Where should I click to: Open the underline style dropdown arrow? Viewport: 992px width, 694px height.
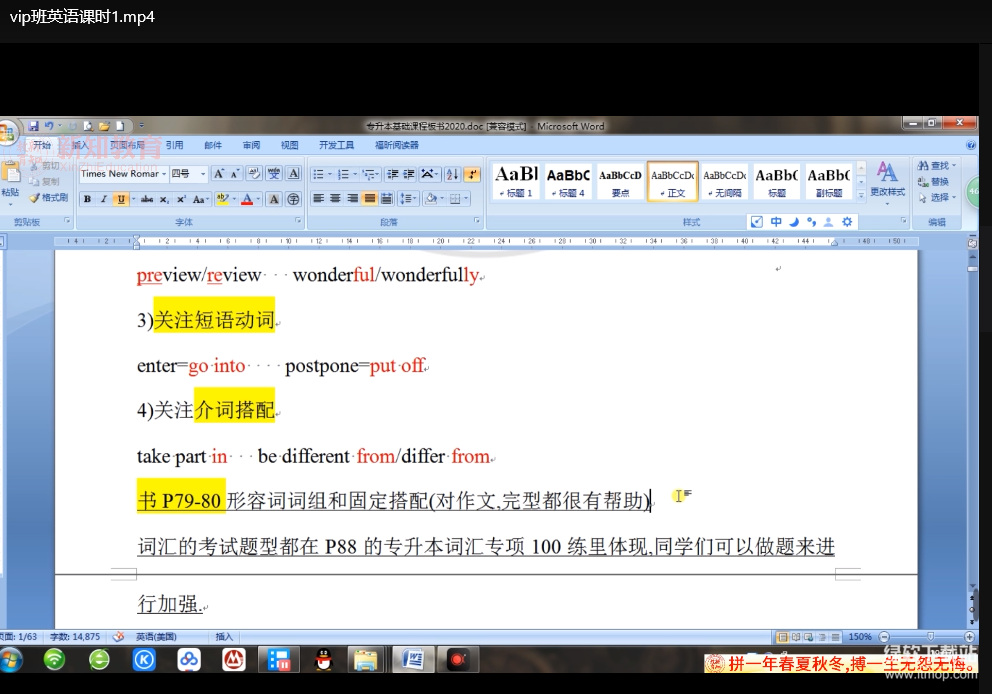tap(133, 199)
